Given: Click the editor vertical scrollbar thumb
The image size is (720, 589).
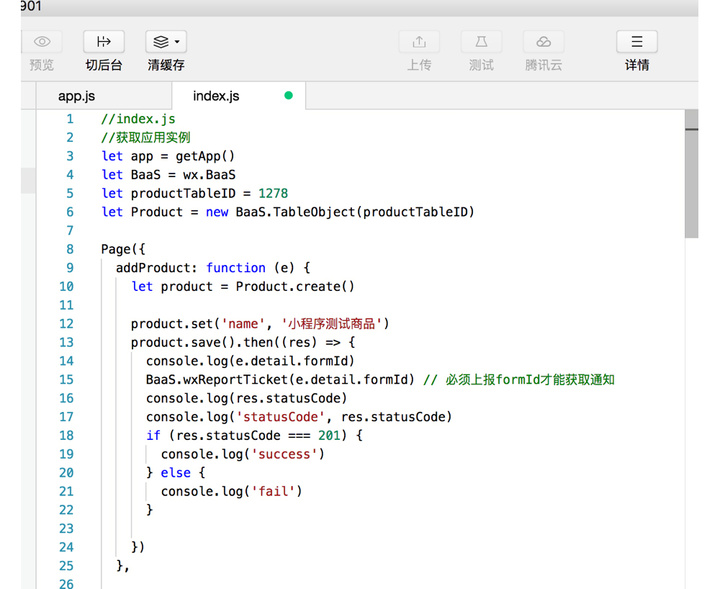Looking at the screenshot, I should point(691,174).
